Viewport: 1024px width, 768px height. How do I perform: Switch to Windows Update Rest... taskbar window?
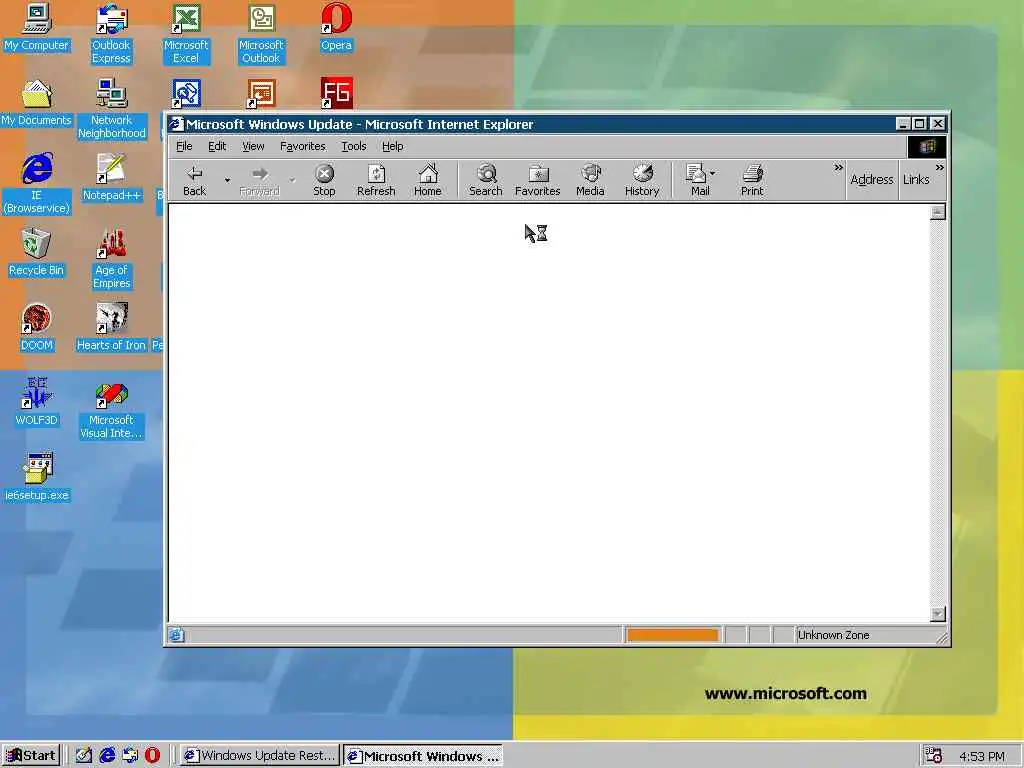(261, 756)
